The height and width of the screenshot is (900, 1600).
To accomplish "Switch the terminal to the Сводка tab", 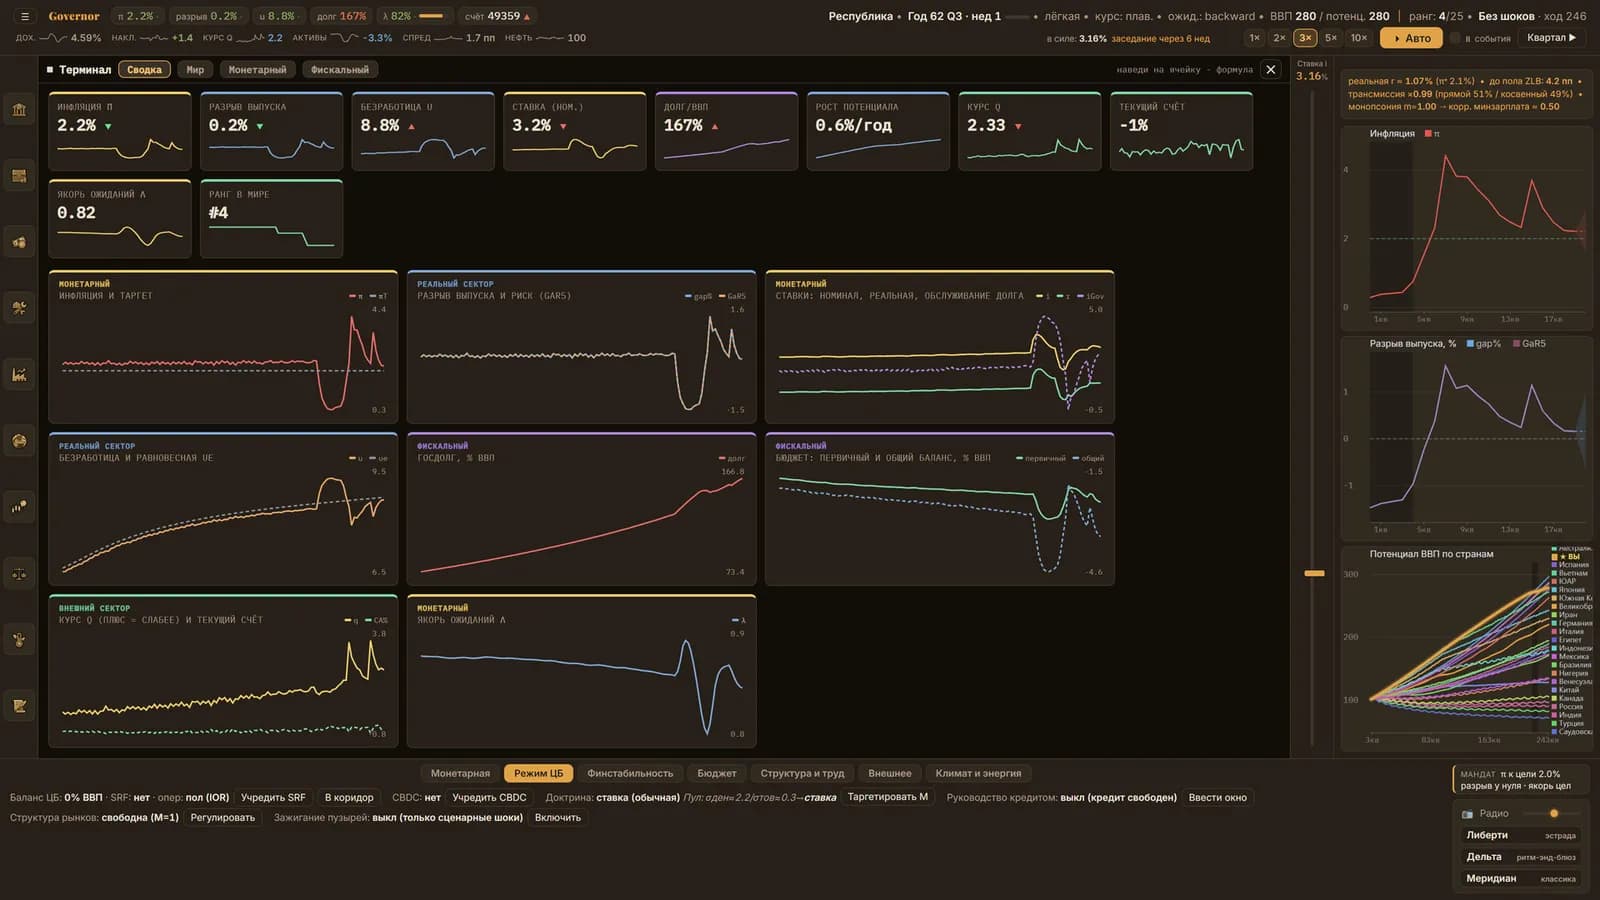I will (x=144, y=70).
